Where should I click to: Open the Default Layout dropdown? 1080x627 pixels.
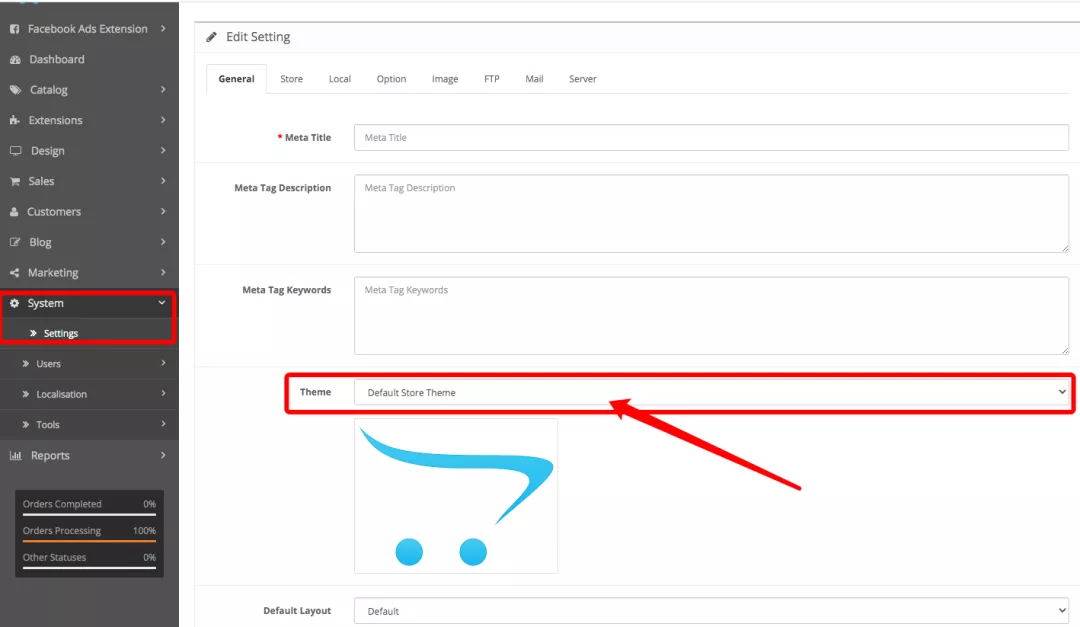(x=712, y=611)
